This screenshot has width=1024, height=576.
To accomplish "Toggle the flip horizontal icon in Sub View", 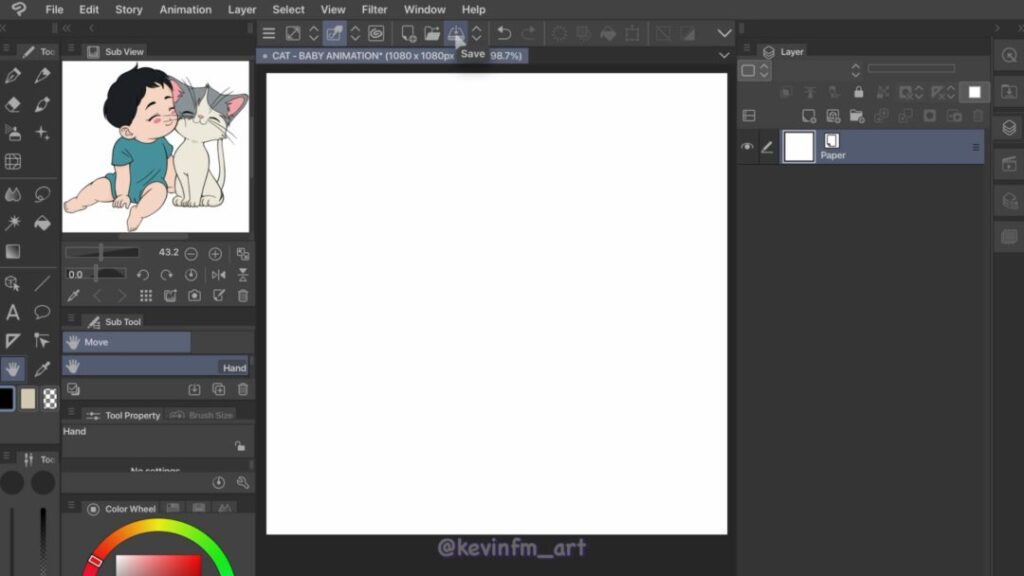I will 218,275.
